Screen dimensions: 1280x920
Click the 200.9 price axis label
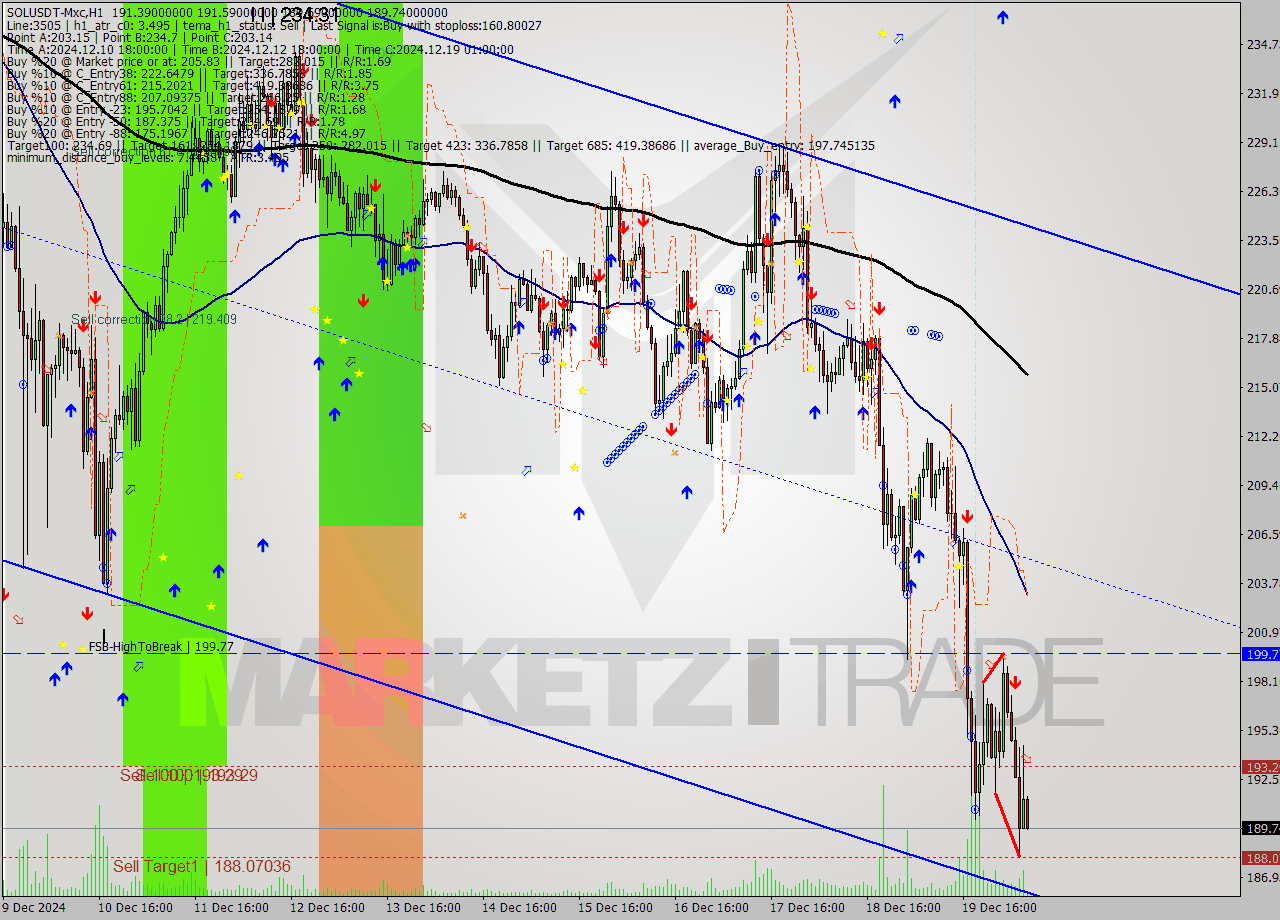click(1262, 633)
